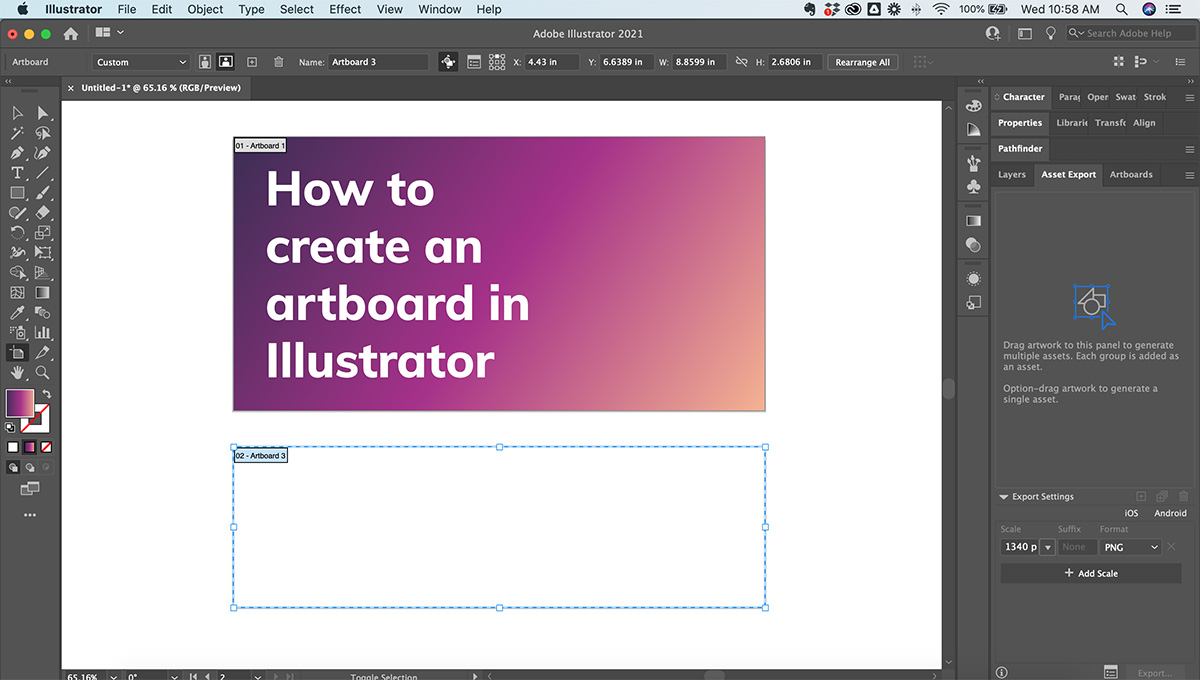
Task: Toggle Move/Copy Artwork with Artboard
Action: [x=448, y=62]
